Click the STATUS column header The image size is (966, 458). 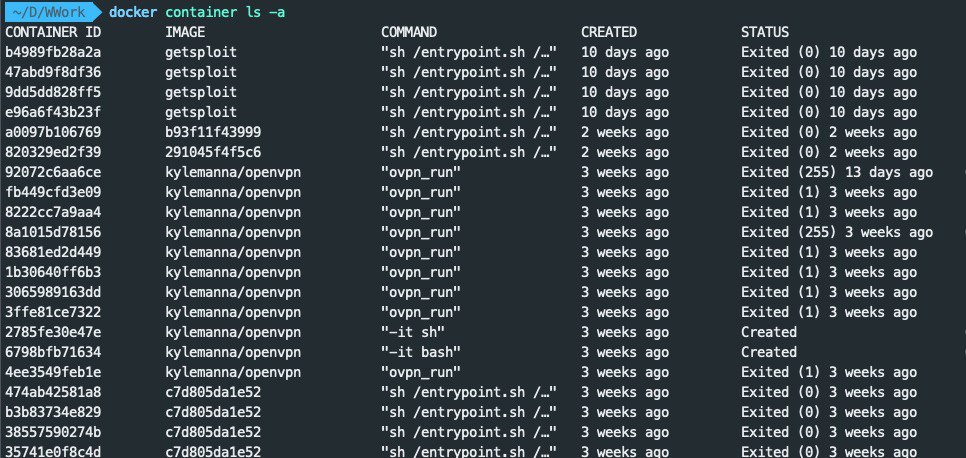pos(765,33)
